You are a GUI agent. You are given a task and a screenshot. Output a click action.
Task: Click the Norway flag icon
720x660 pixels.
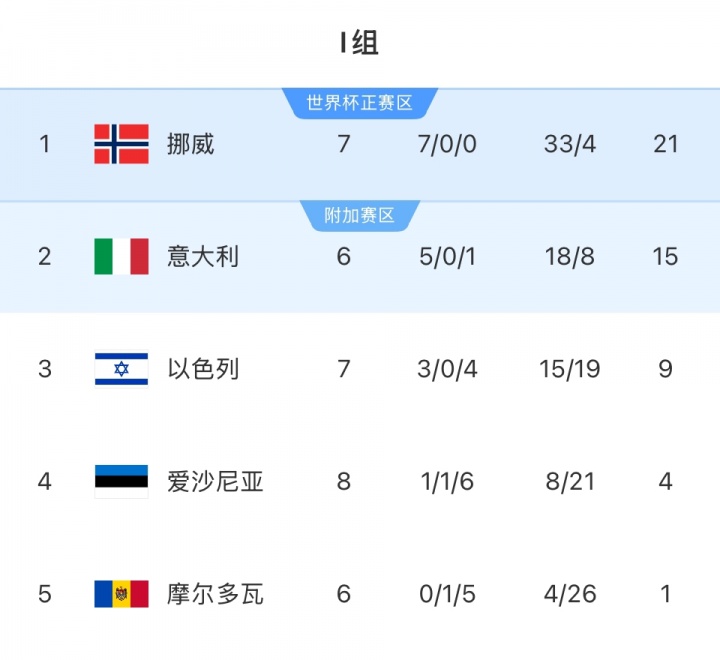(121, 144)
